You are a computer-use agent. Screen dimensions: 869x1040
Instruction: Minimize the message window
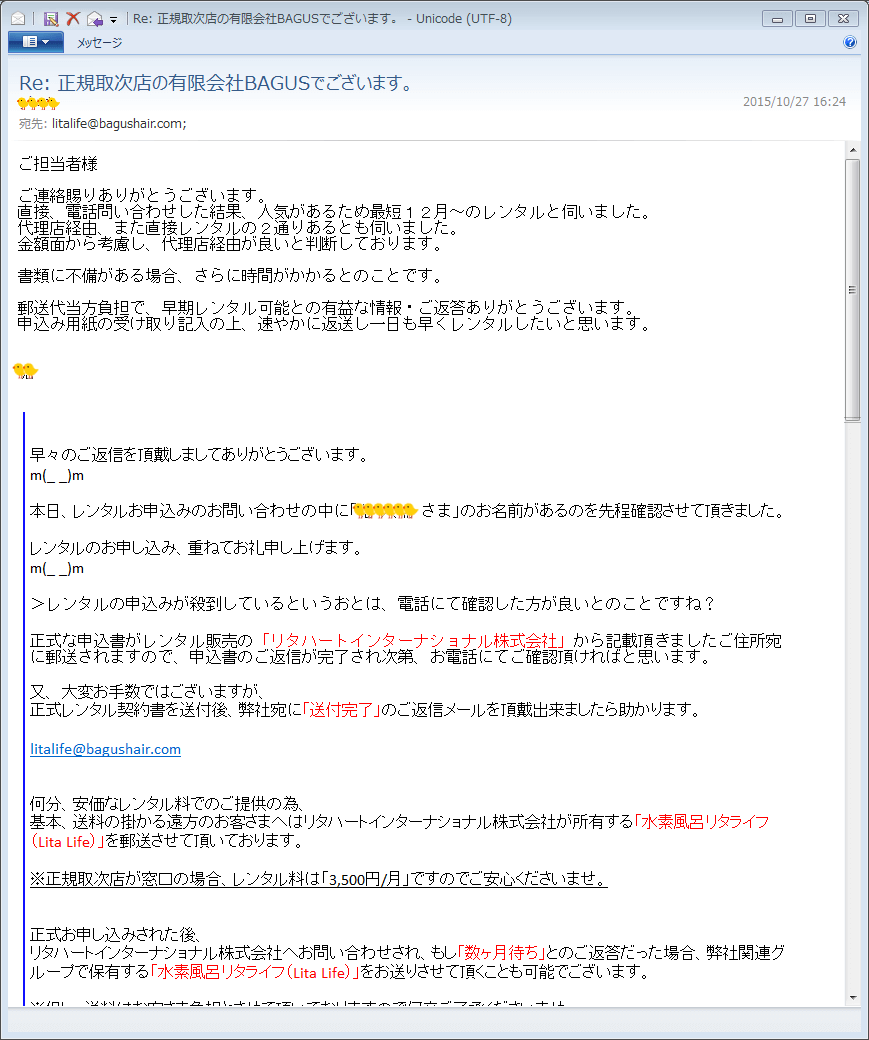(x=777, y=19)
